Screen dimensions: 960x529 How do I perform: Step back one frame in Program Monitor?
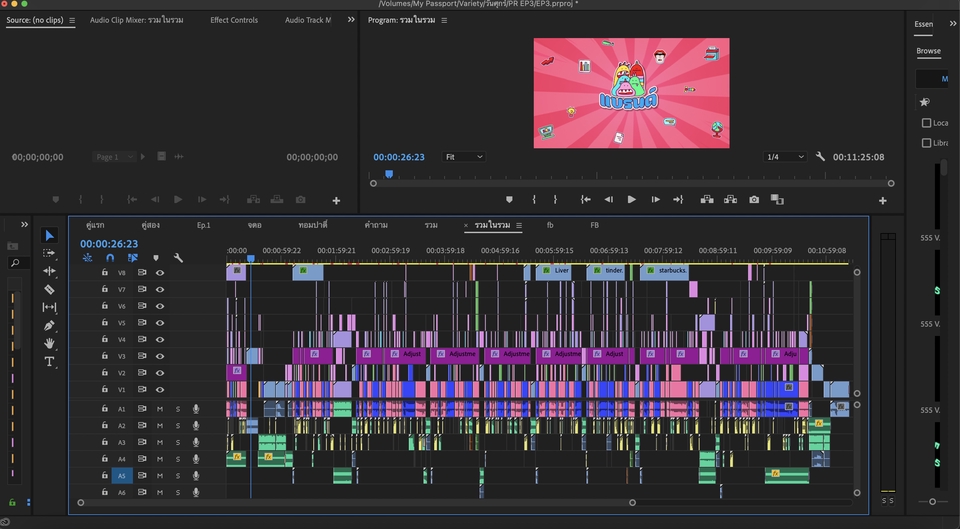coord(609,200)
